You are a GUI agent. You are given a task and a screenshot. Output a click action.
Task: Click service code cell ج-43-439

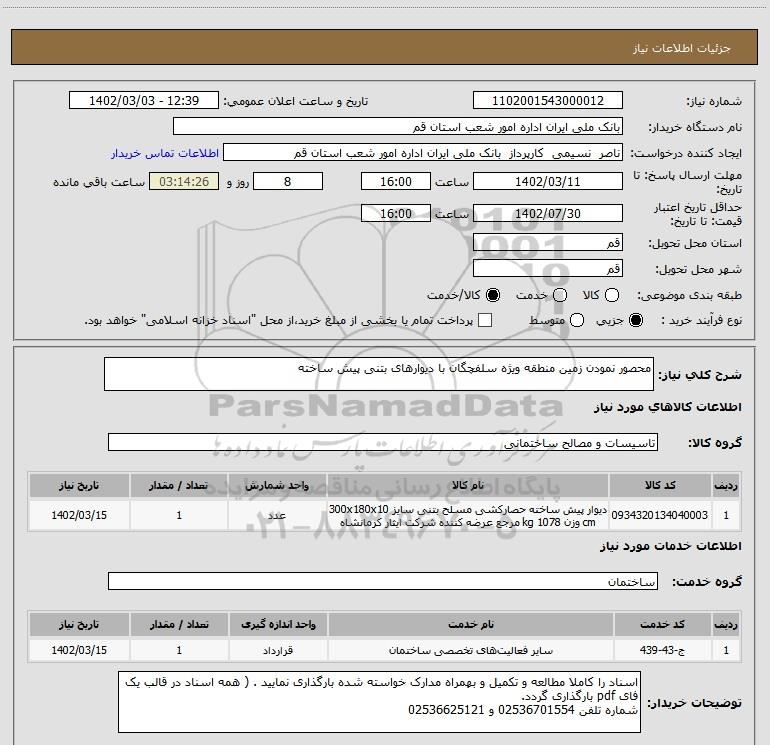click(662, 650)
